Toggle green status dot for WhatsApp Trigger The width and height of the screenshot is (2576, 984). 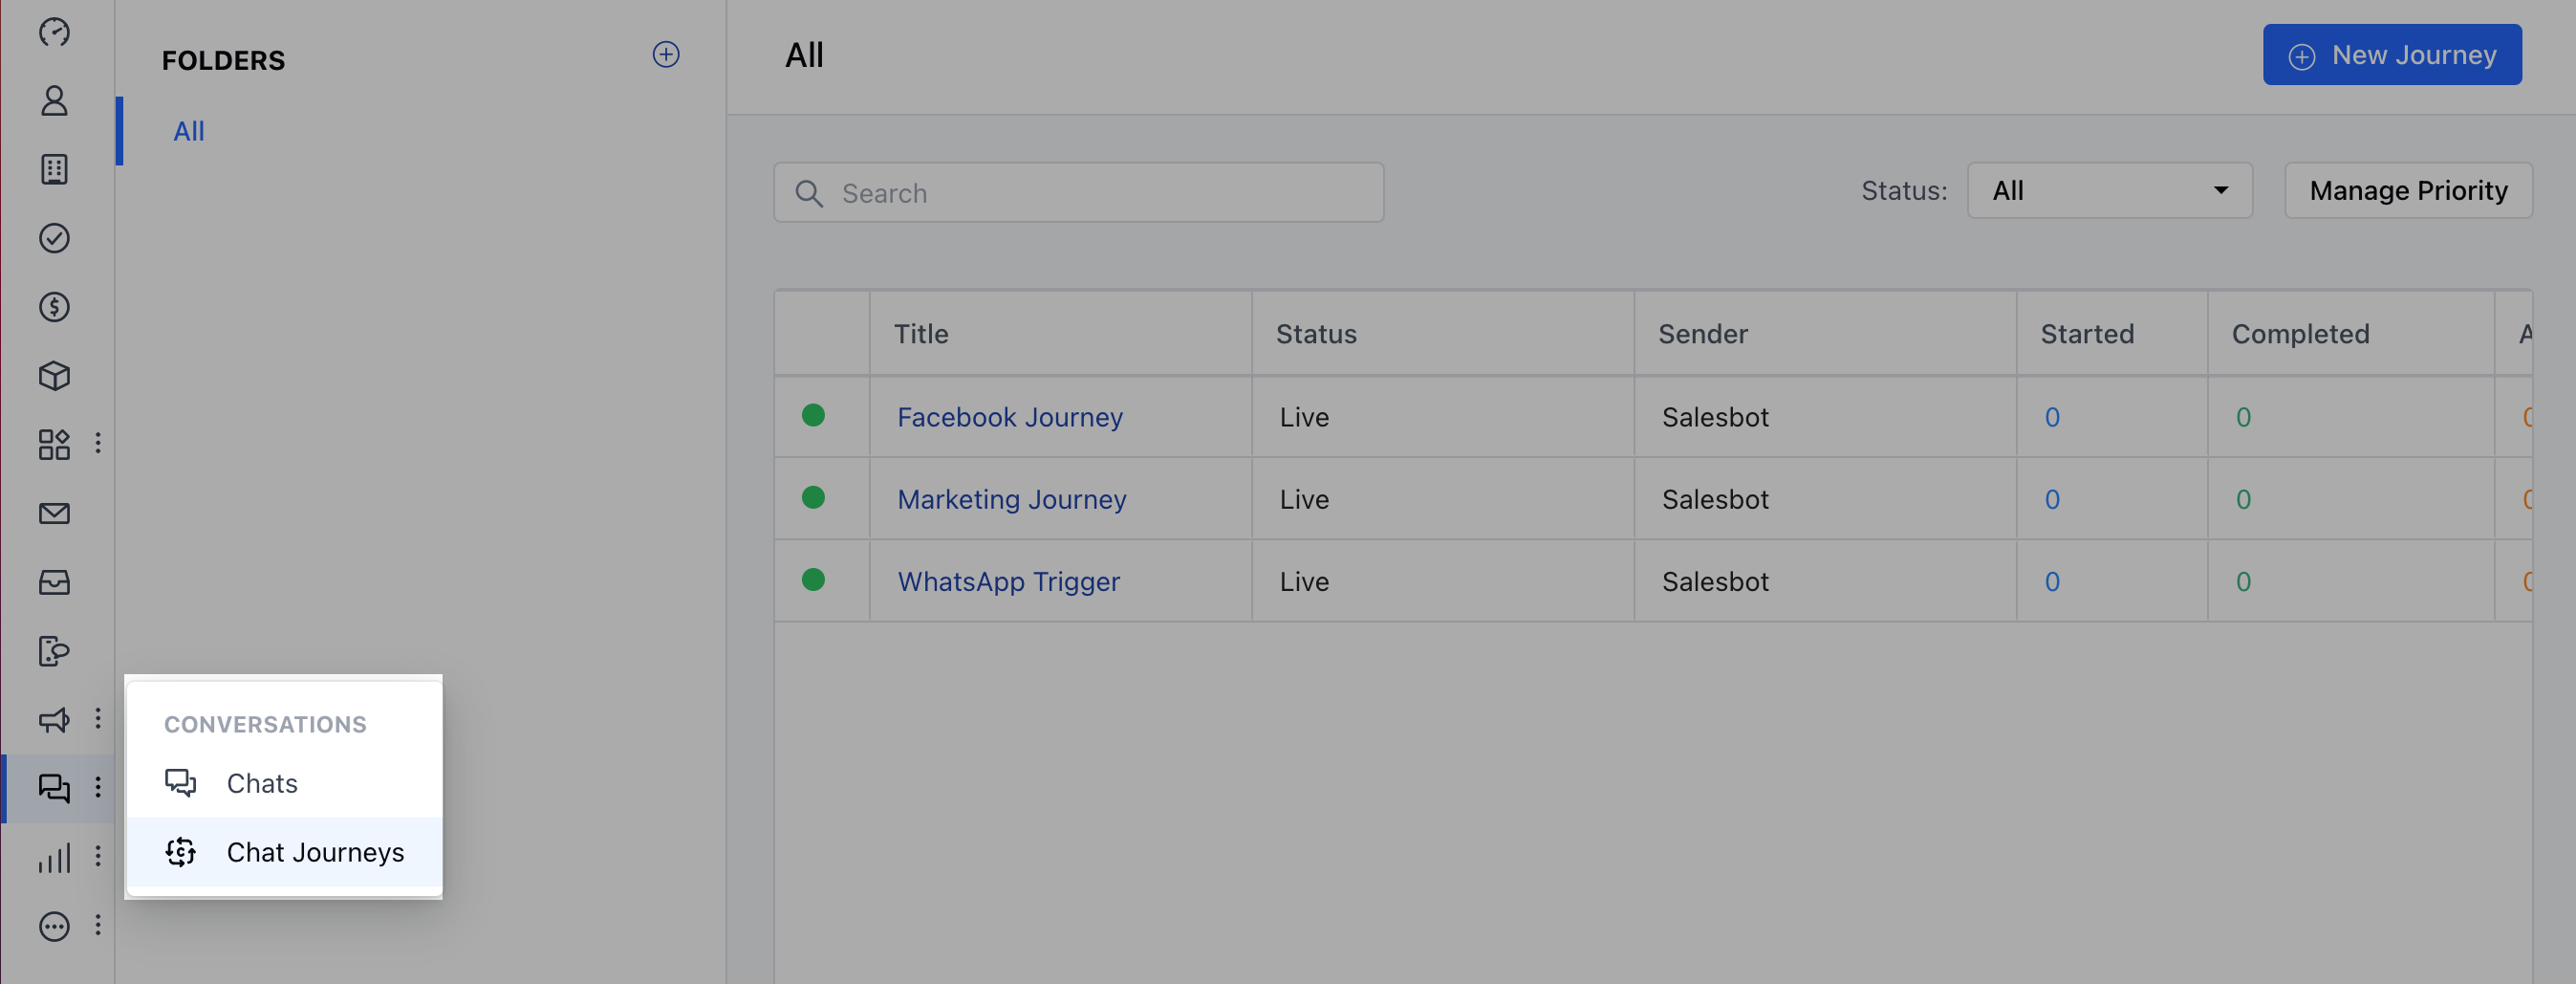813,579
